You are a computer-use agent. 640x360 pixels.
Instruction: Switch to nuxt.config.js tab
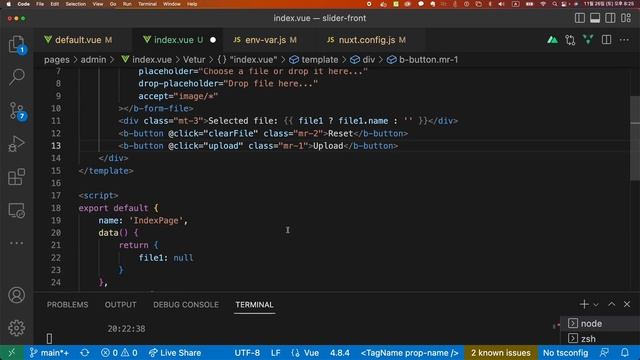(366, 40)
